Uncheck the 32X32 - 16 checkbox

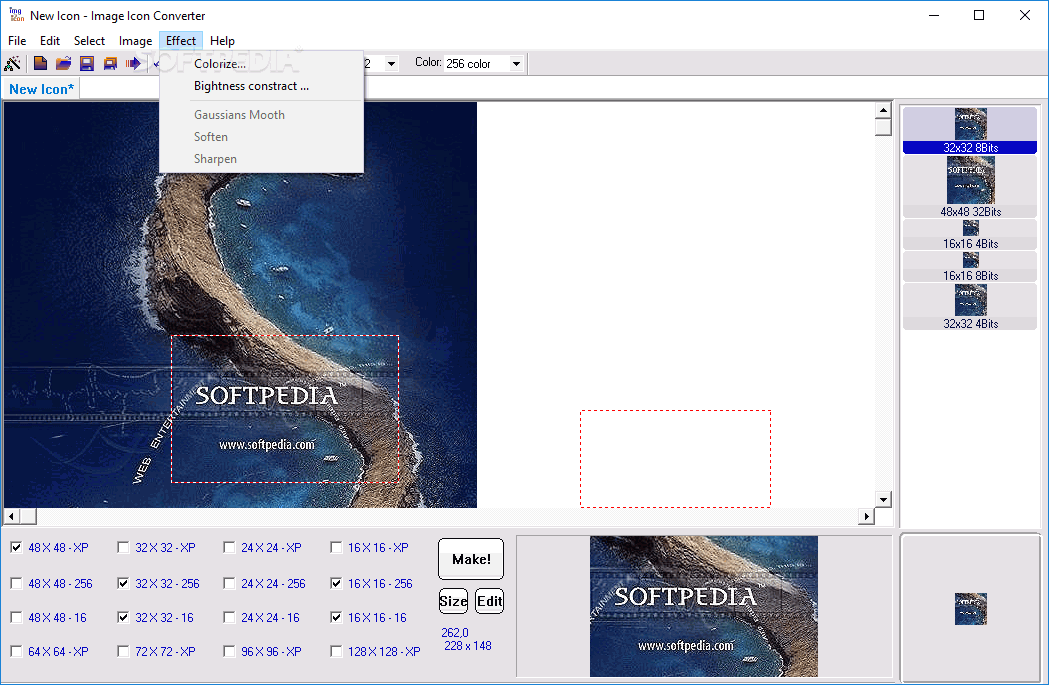[123, 617]
